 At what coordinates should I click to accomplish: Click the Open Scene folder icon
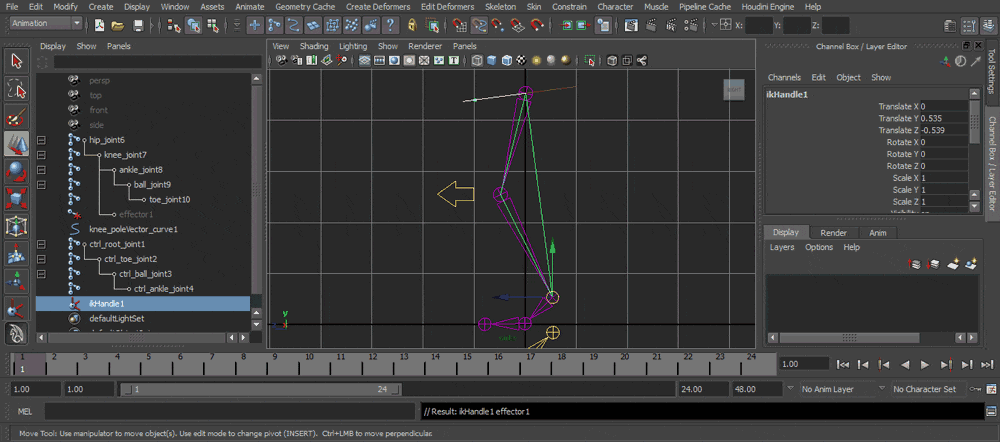[x=117, y=26]
